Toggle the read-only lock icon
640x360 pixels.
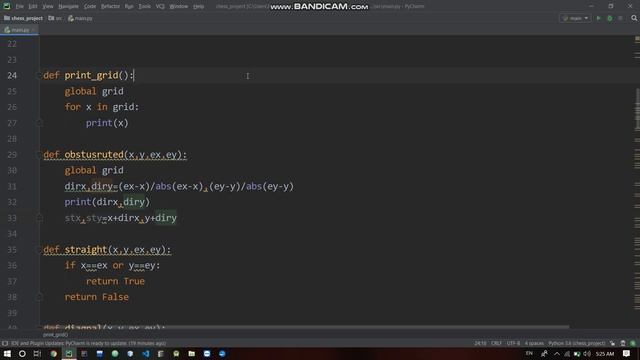(612, 344)
